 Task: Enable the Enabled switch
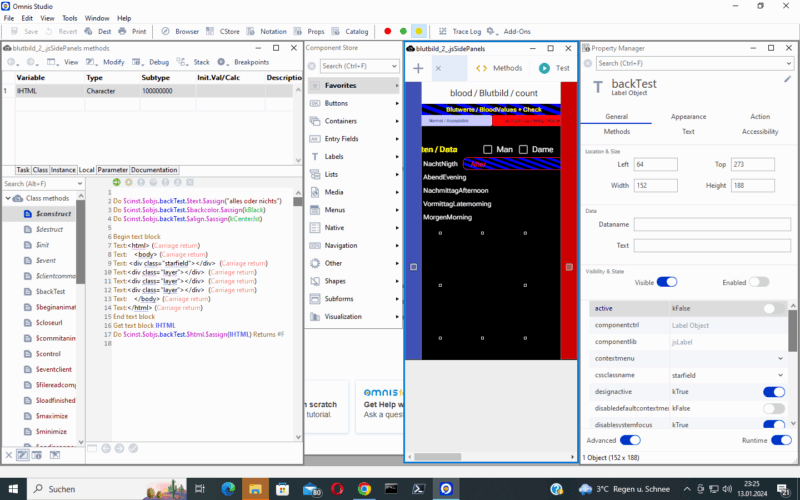tap(759, 282)
